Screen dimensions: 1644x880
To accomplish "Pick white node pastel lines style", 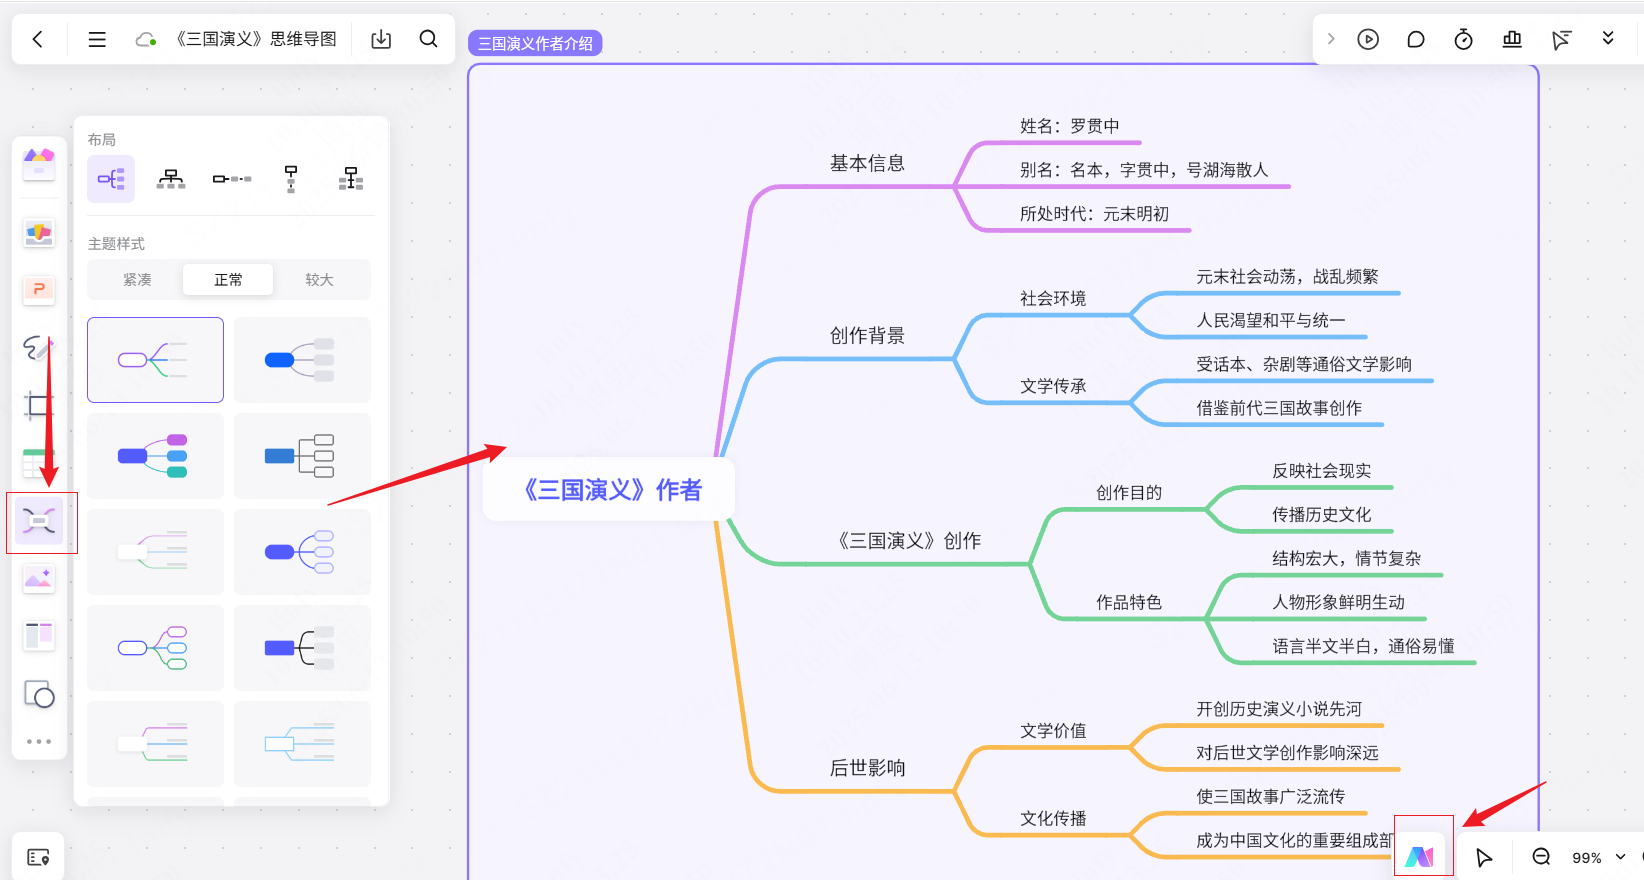I will tap(155, 552).
